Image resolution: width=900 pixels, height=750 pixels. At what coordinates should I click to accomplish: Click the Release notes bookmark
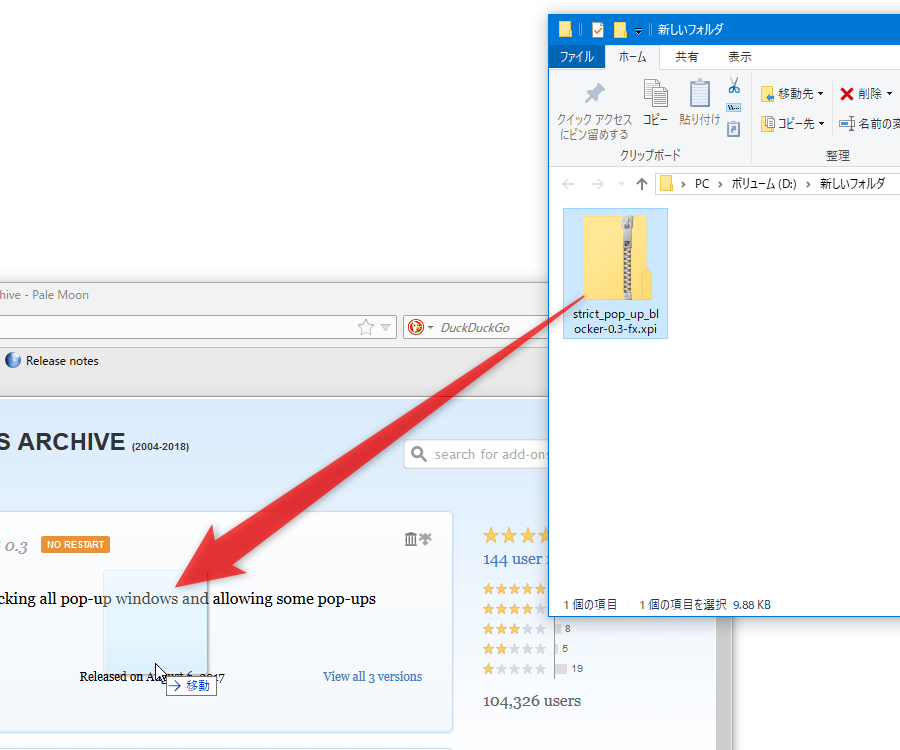point(61,361)
